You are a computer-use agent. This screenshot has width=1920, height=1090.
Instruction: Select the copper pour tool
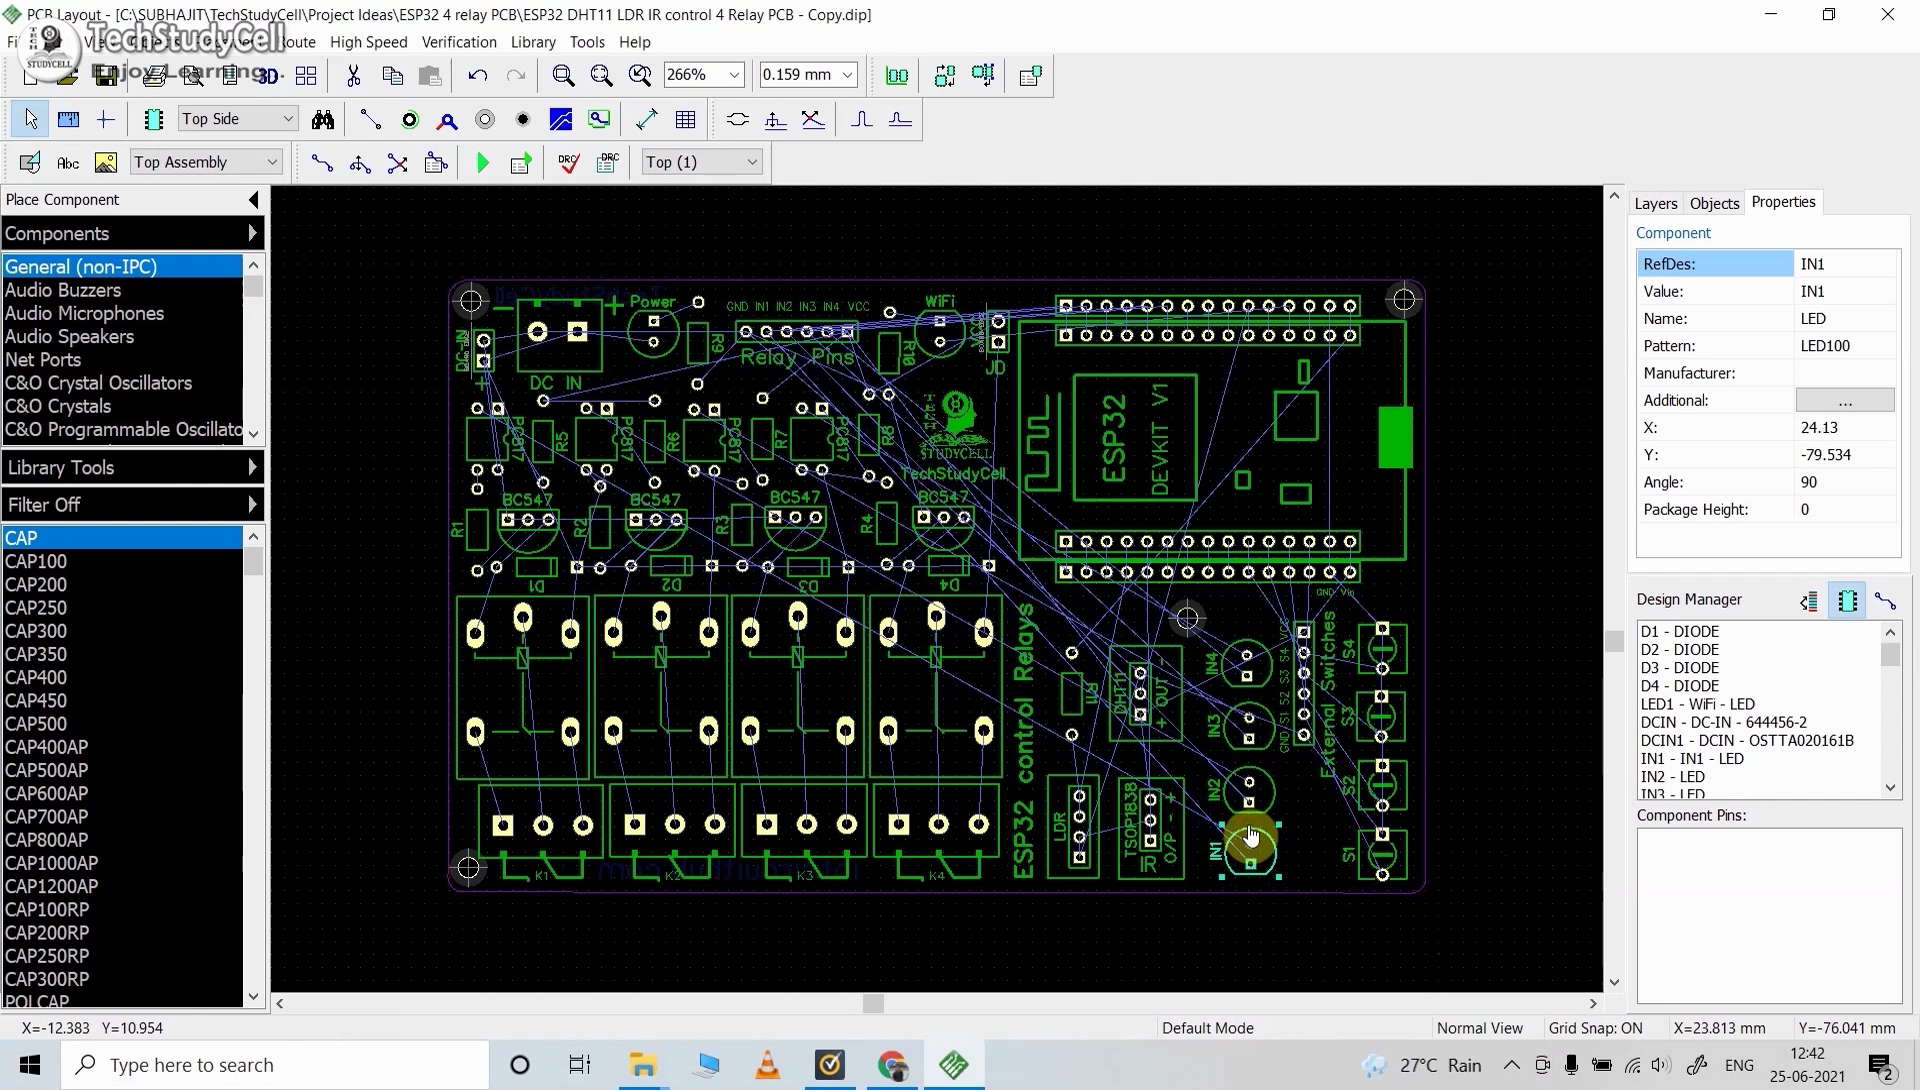tap(561, 119)
